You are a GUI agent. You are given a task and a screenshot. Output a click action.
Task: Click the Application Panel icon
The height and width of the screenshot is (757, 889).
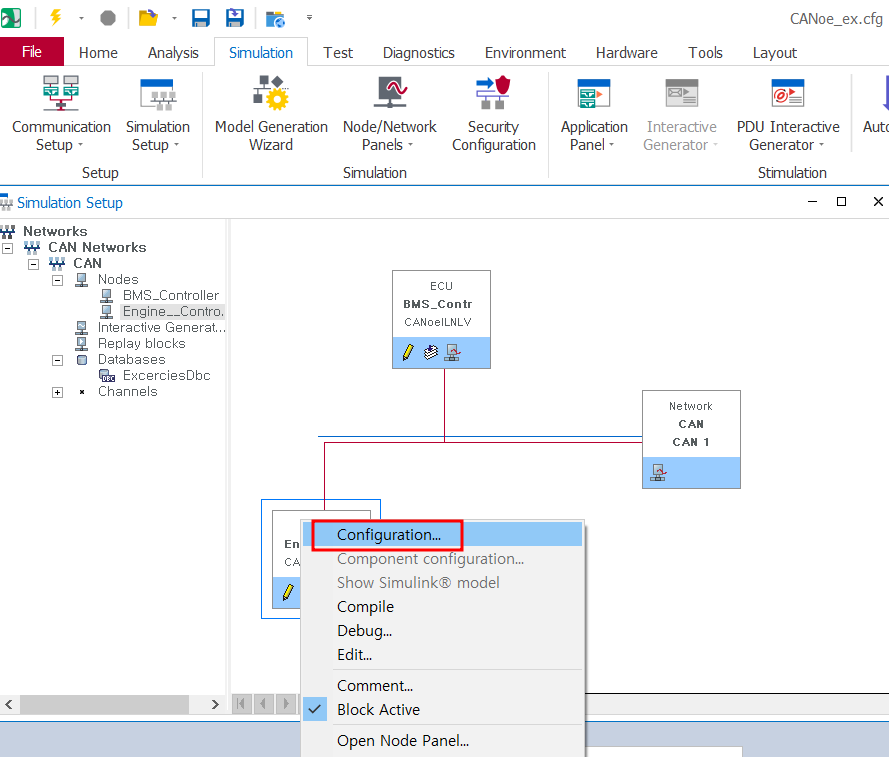(x=594, y=94)
